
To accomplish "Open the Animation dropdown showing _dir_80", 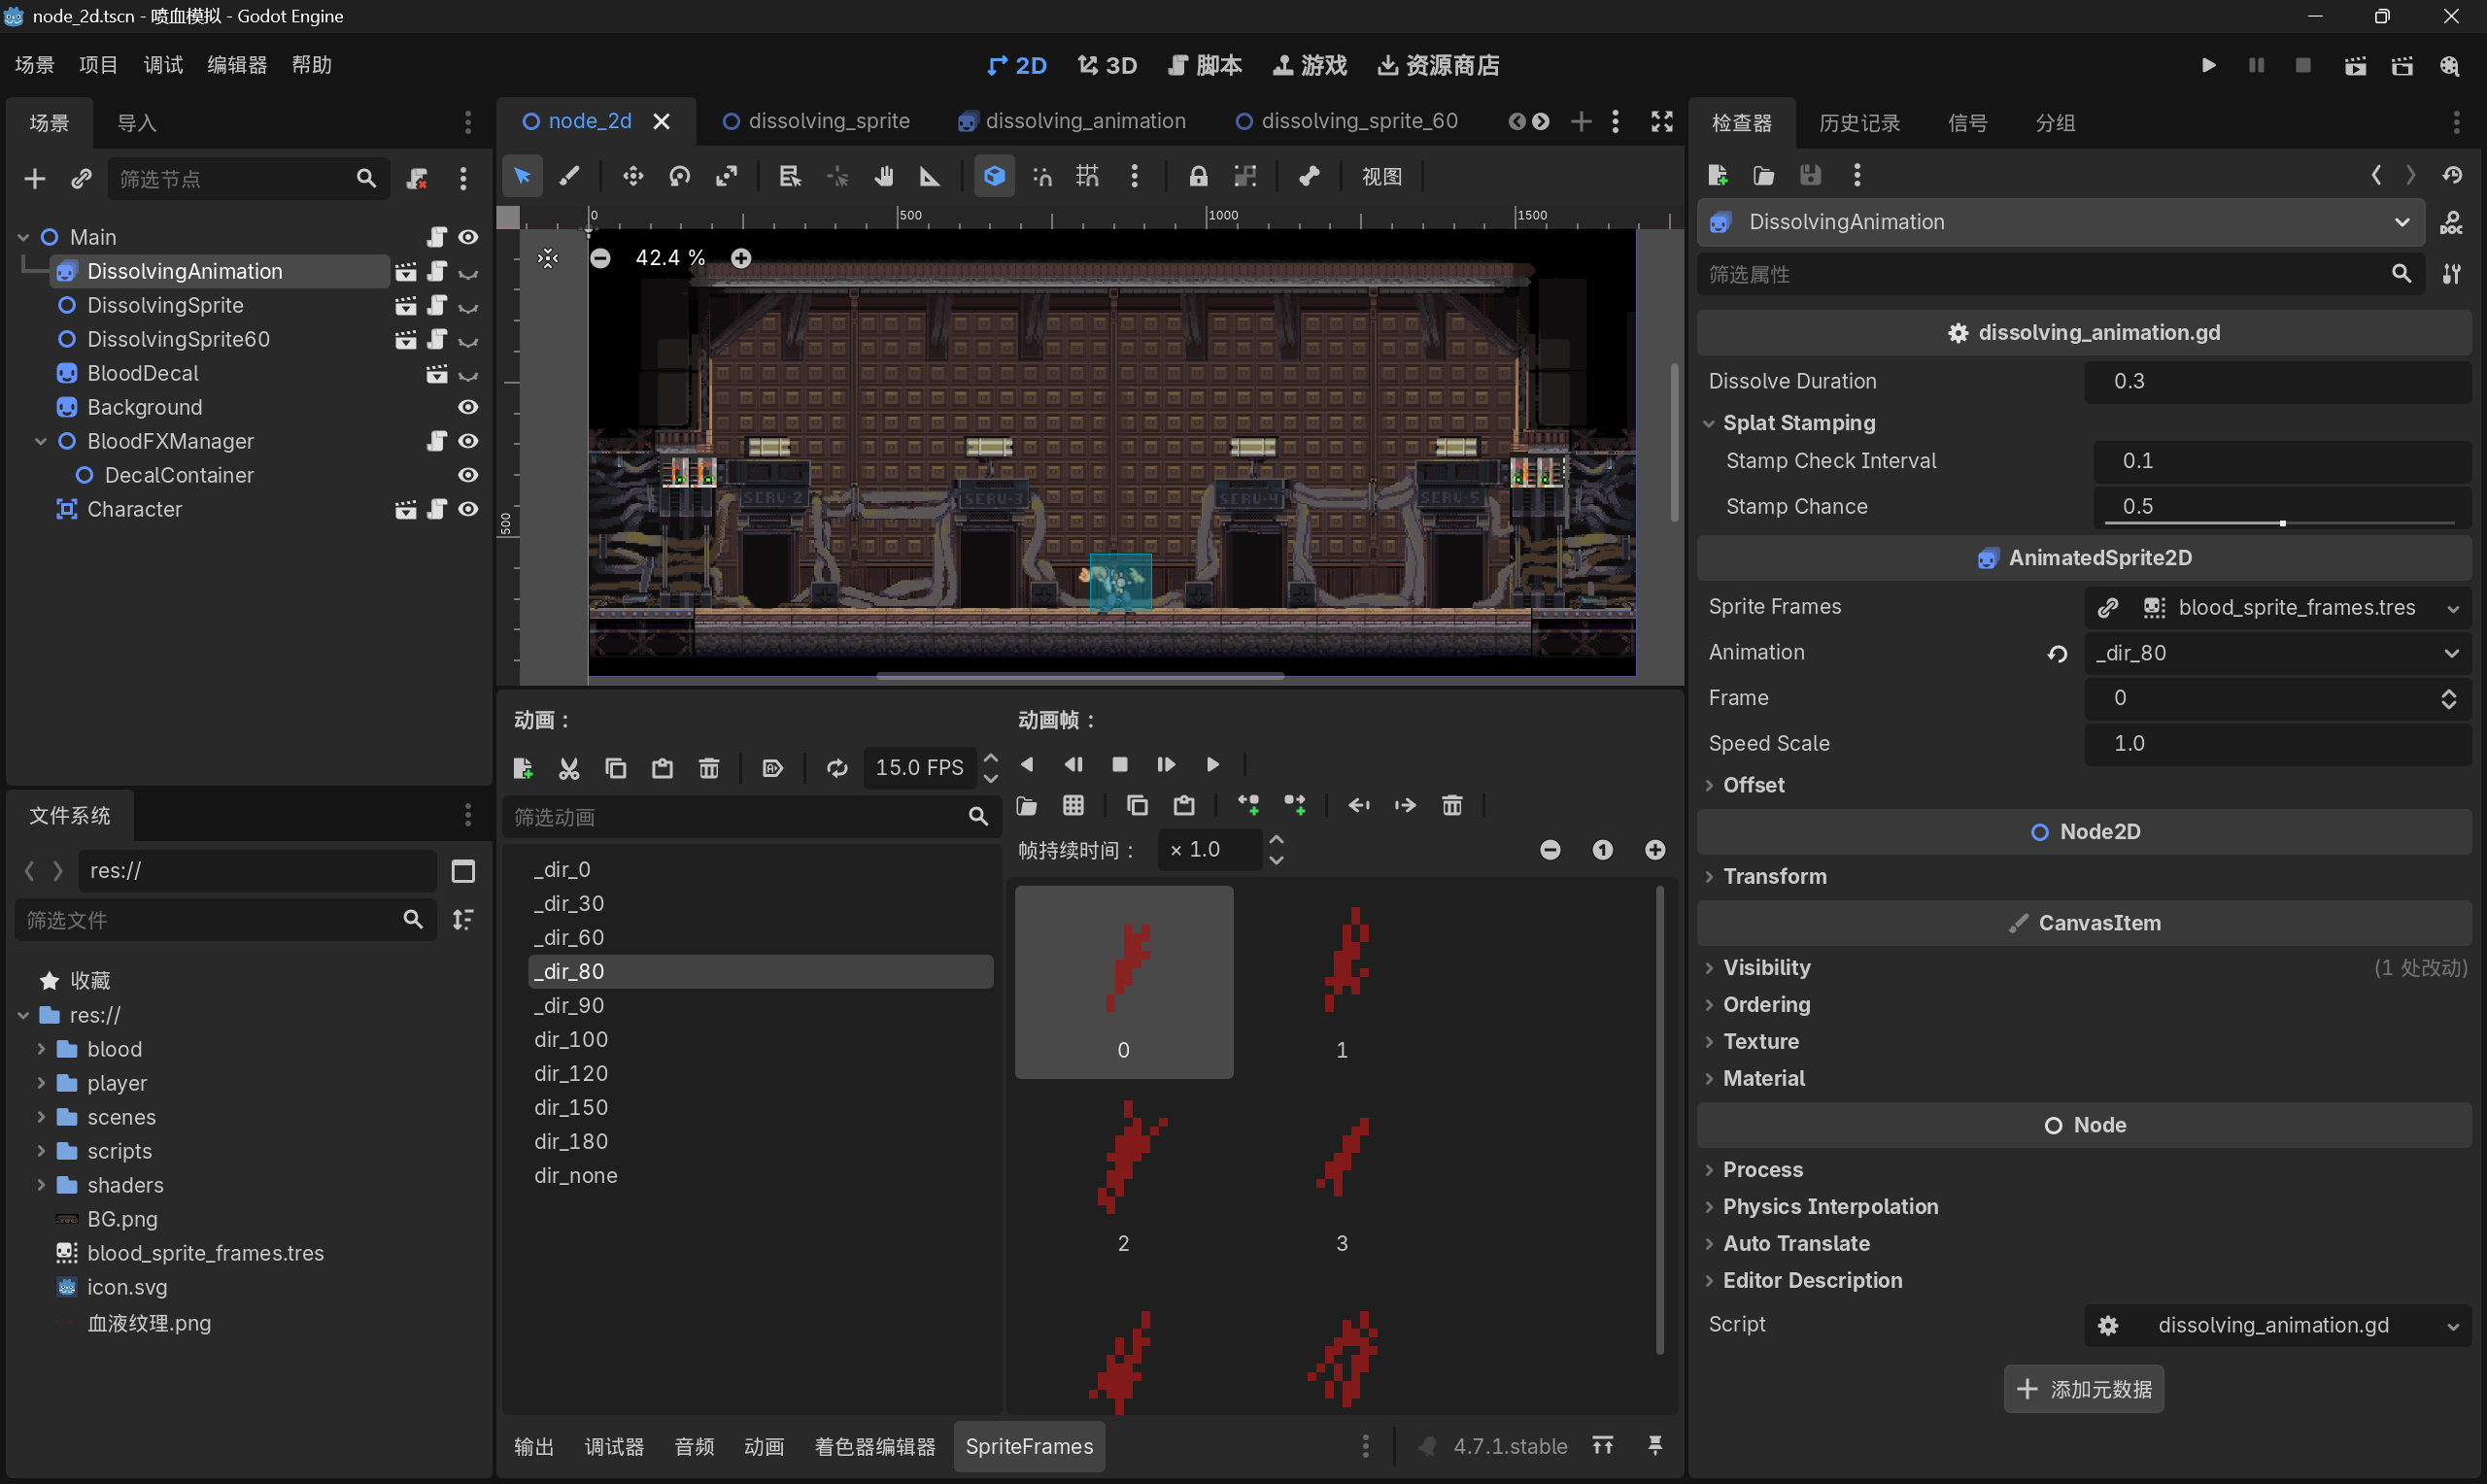I will click(2277, 653).
